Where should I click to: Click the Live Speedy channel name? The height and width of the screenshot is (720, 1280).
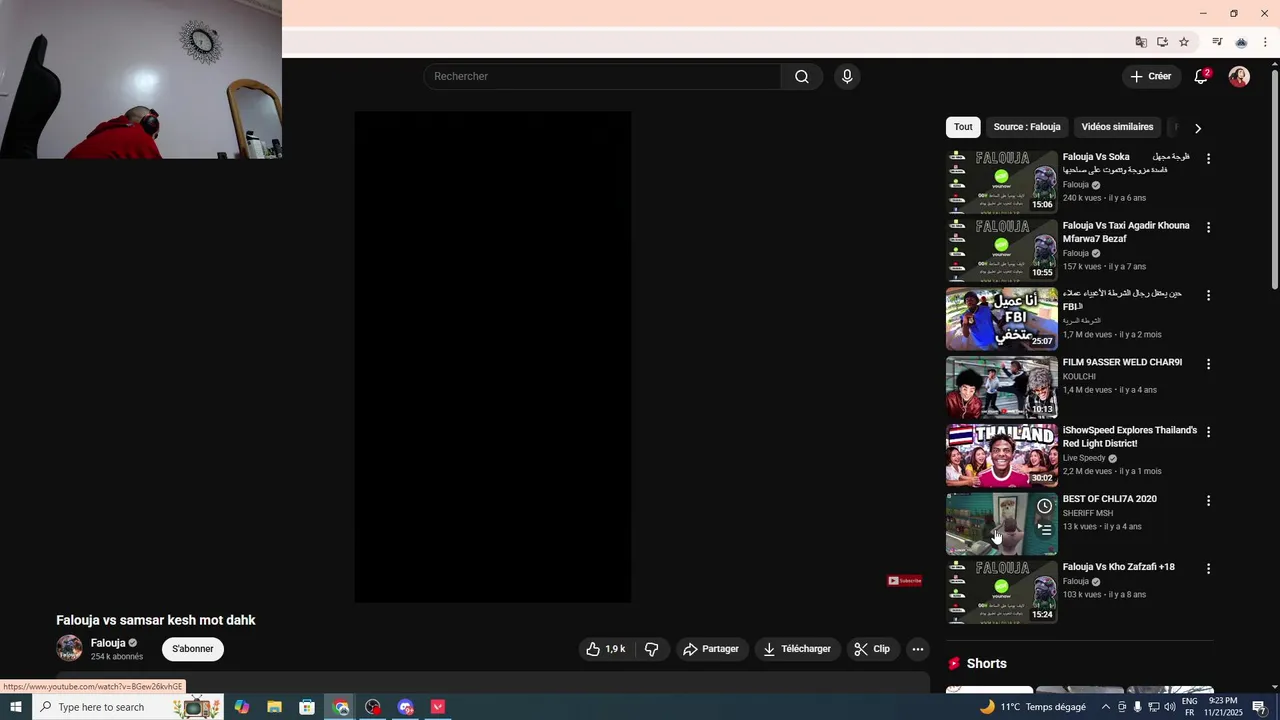(x=1083, y=458)
